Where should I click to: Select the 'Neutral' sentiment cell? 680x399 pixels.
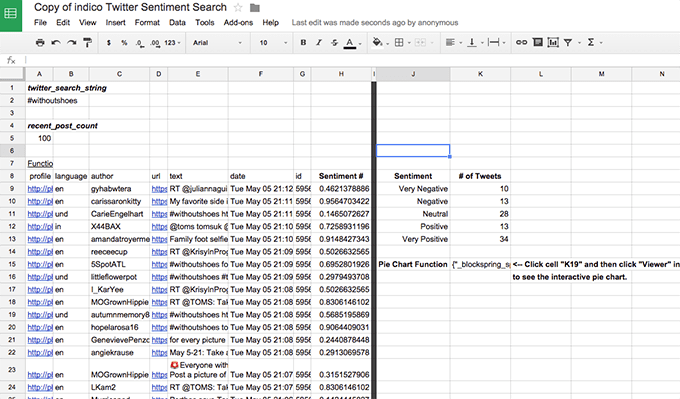[x=413, y=214]
